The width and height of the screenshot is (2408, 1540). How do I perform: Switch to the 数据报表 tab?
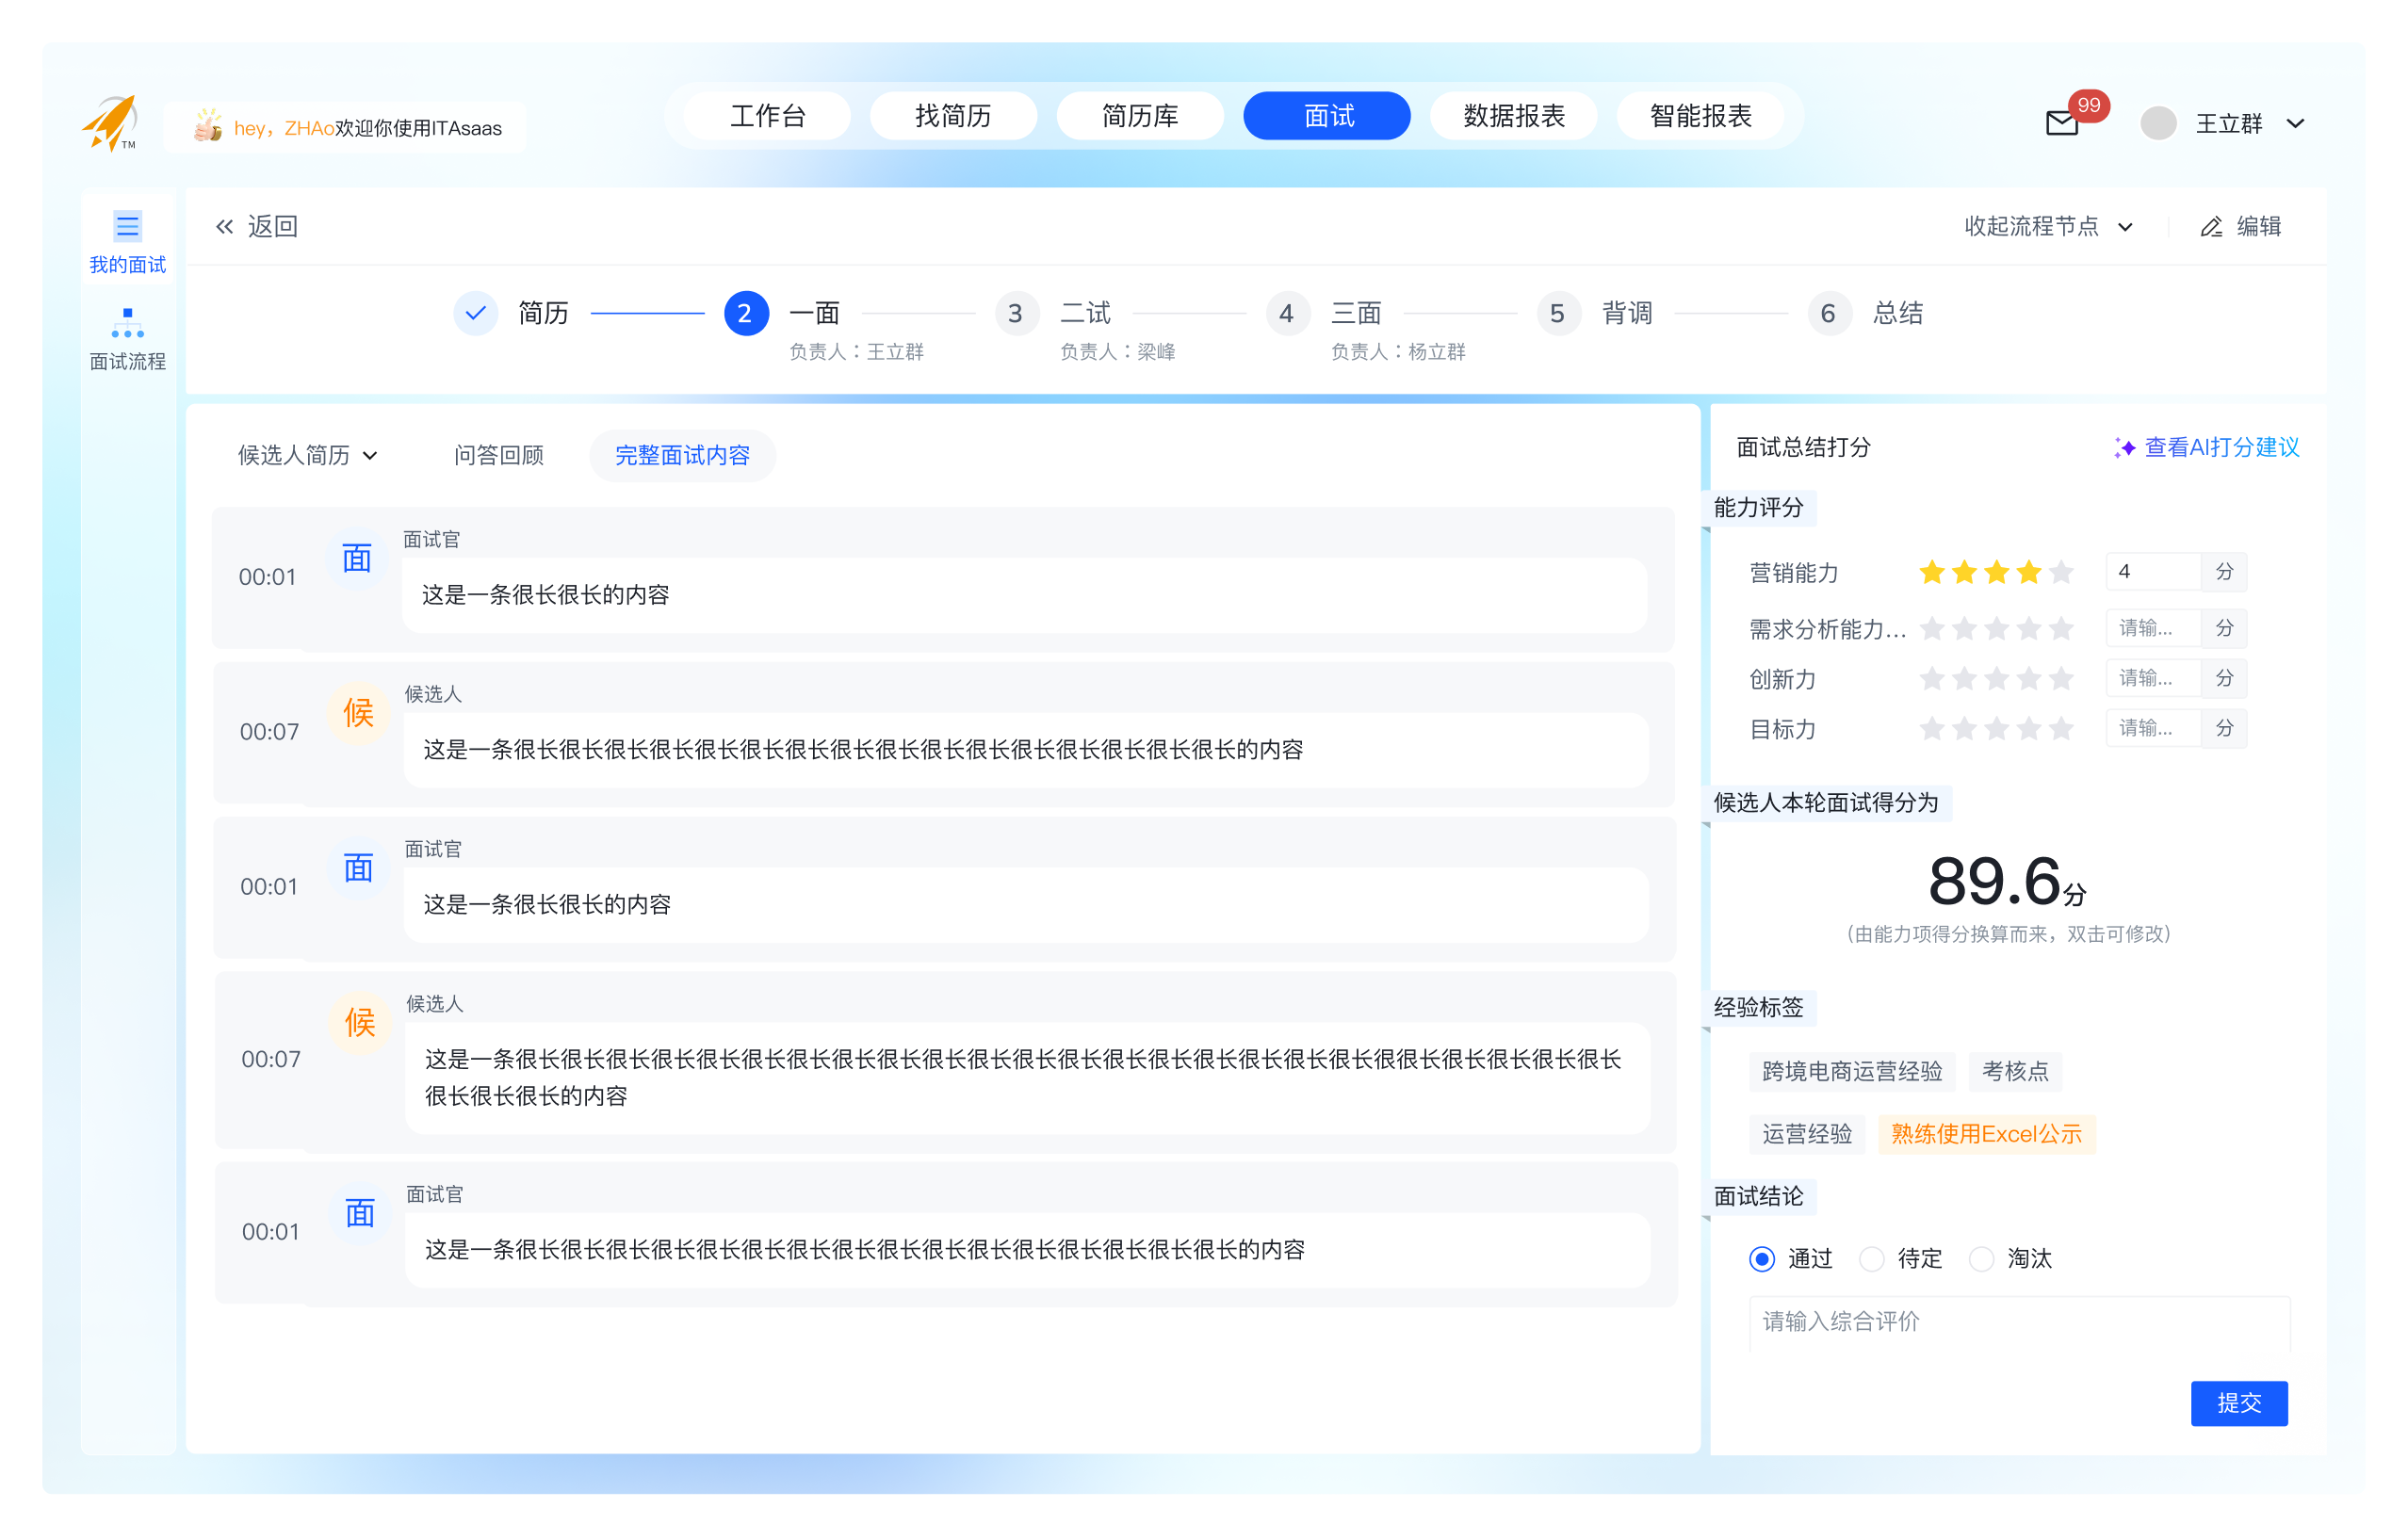1513,116
